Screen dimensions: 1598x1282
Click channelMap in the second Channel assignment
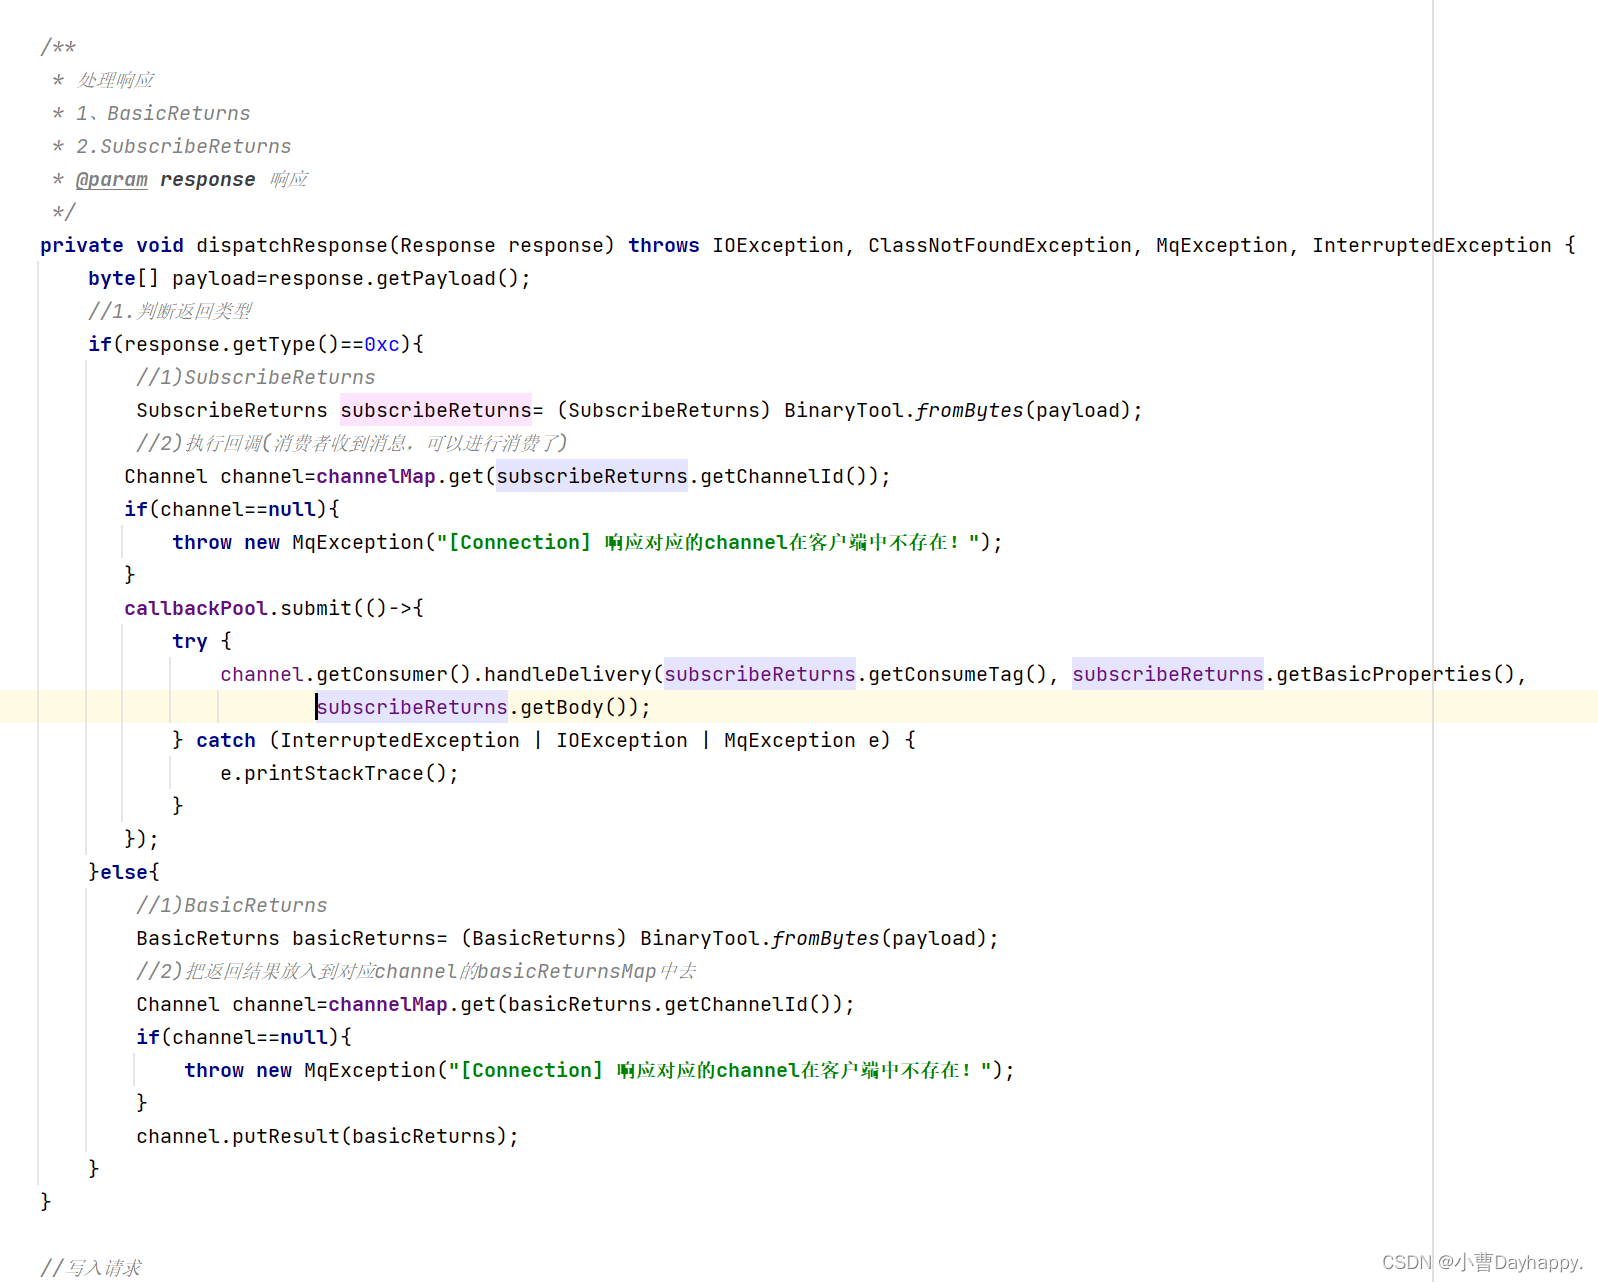coord(388,1004)
